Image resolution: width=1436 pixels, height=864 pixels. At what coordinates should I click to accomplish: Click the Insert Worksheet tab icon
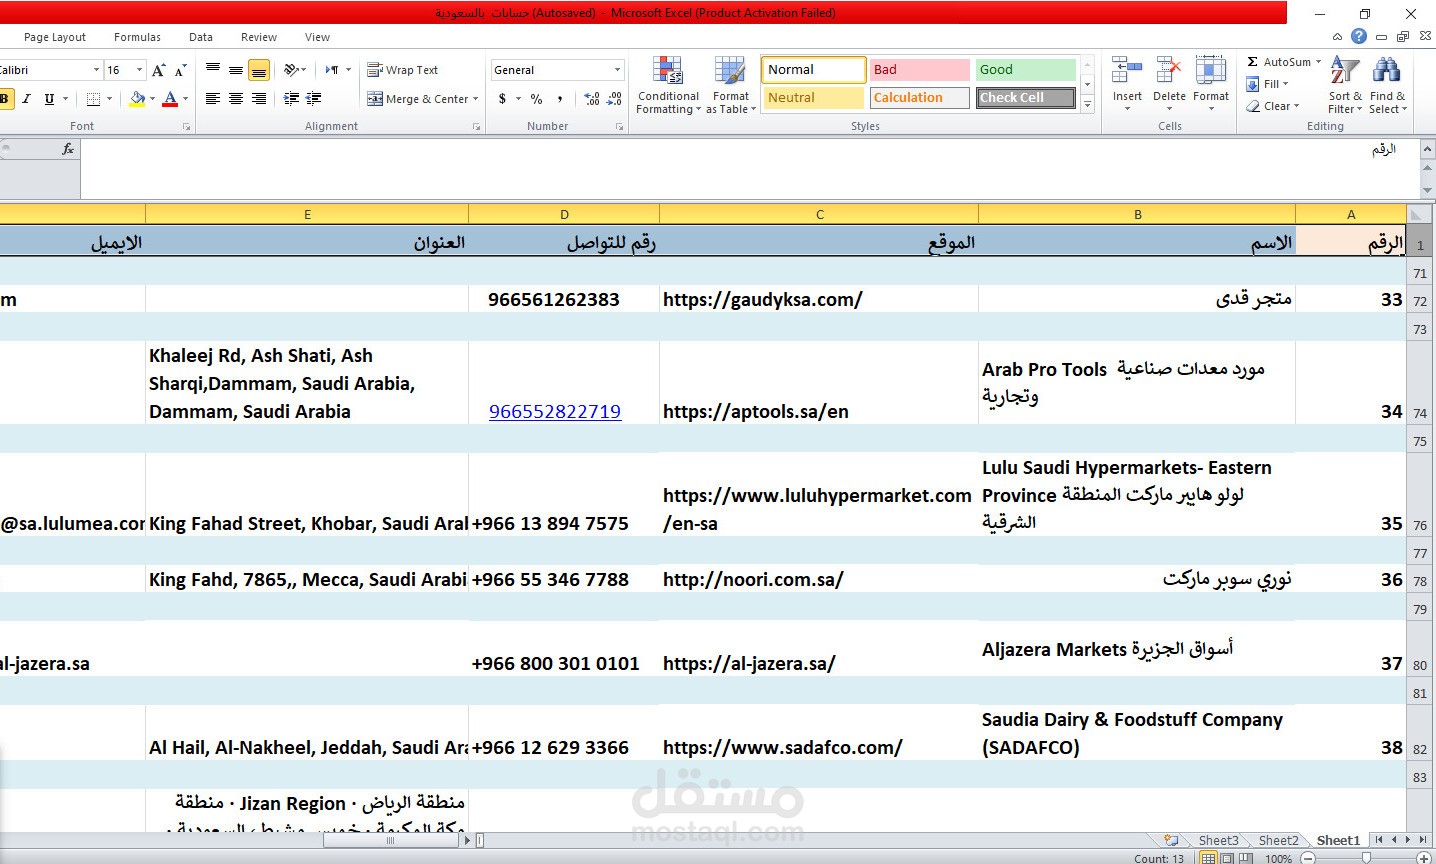[x=1170, y=840]
